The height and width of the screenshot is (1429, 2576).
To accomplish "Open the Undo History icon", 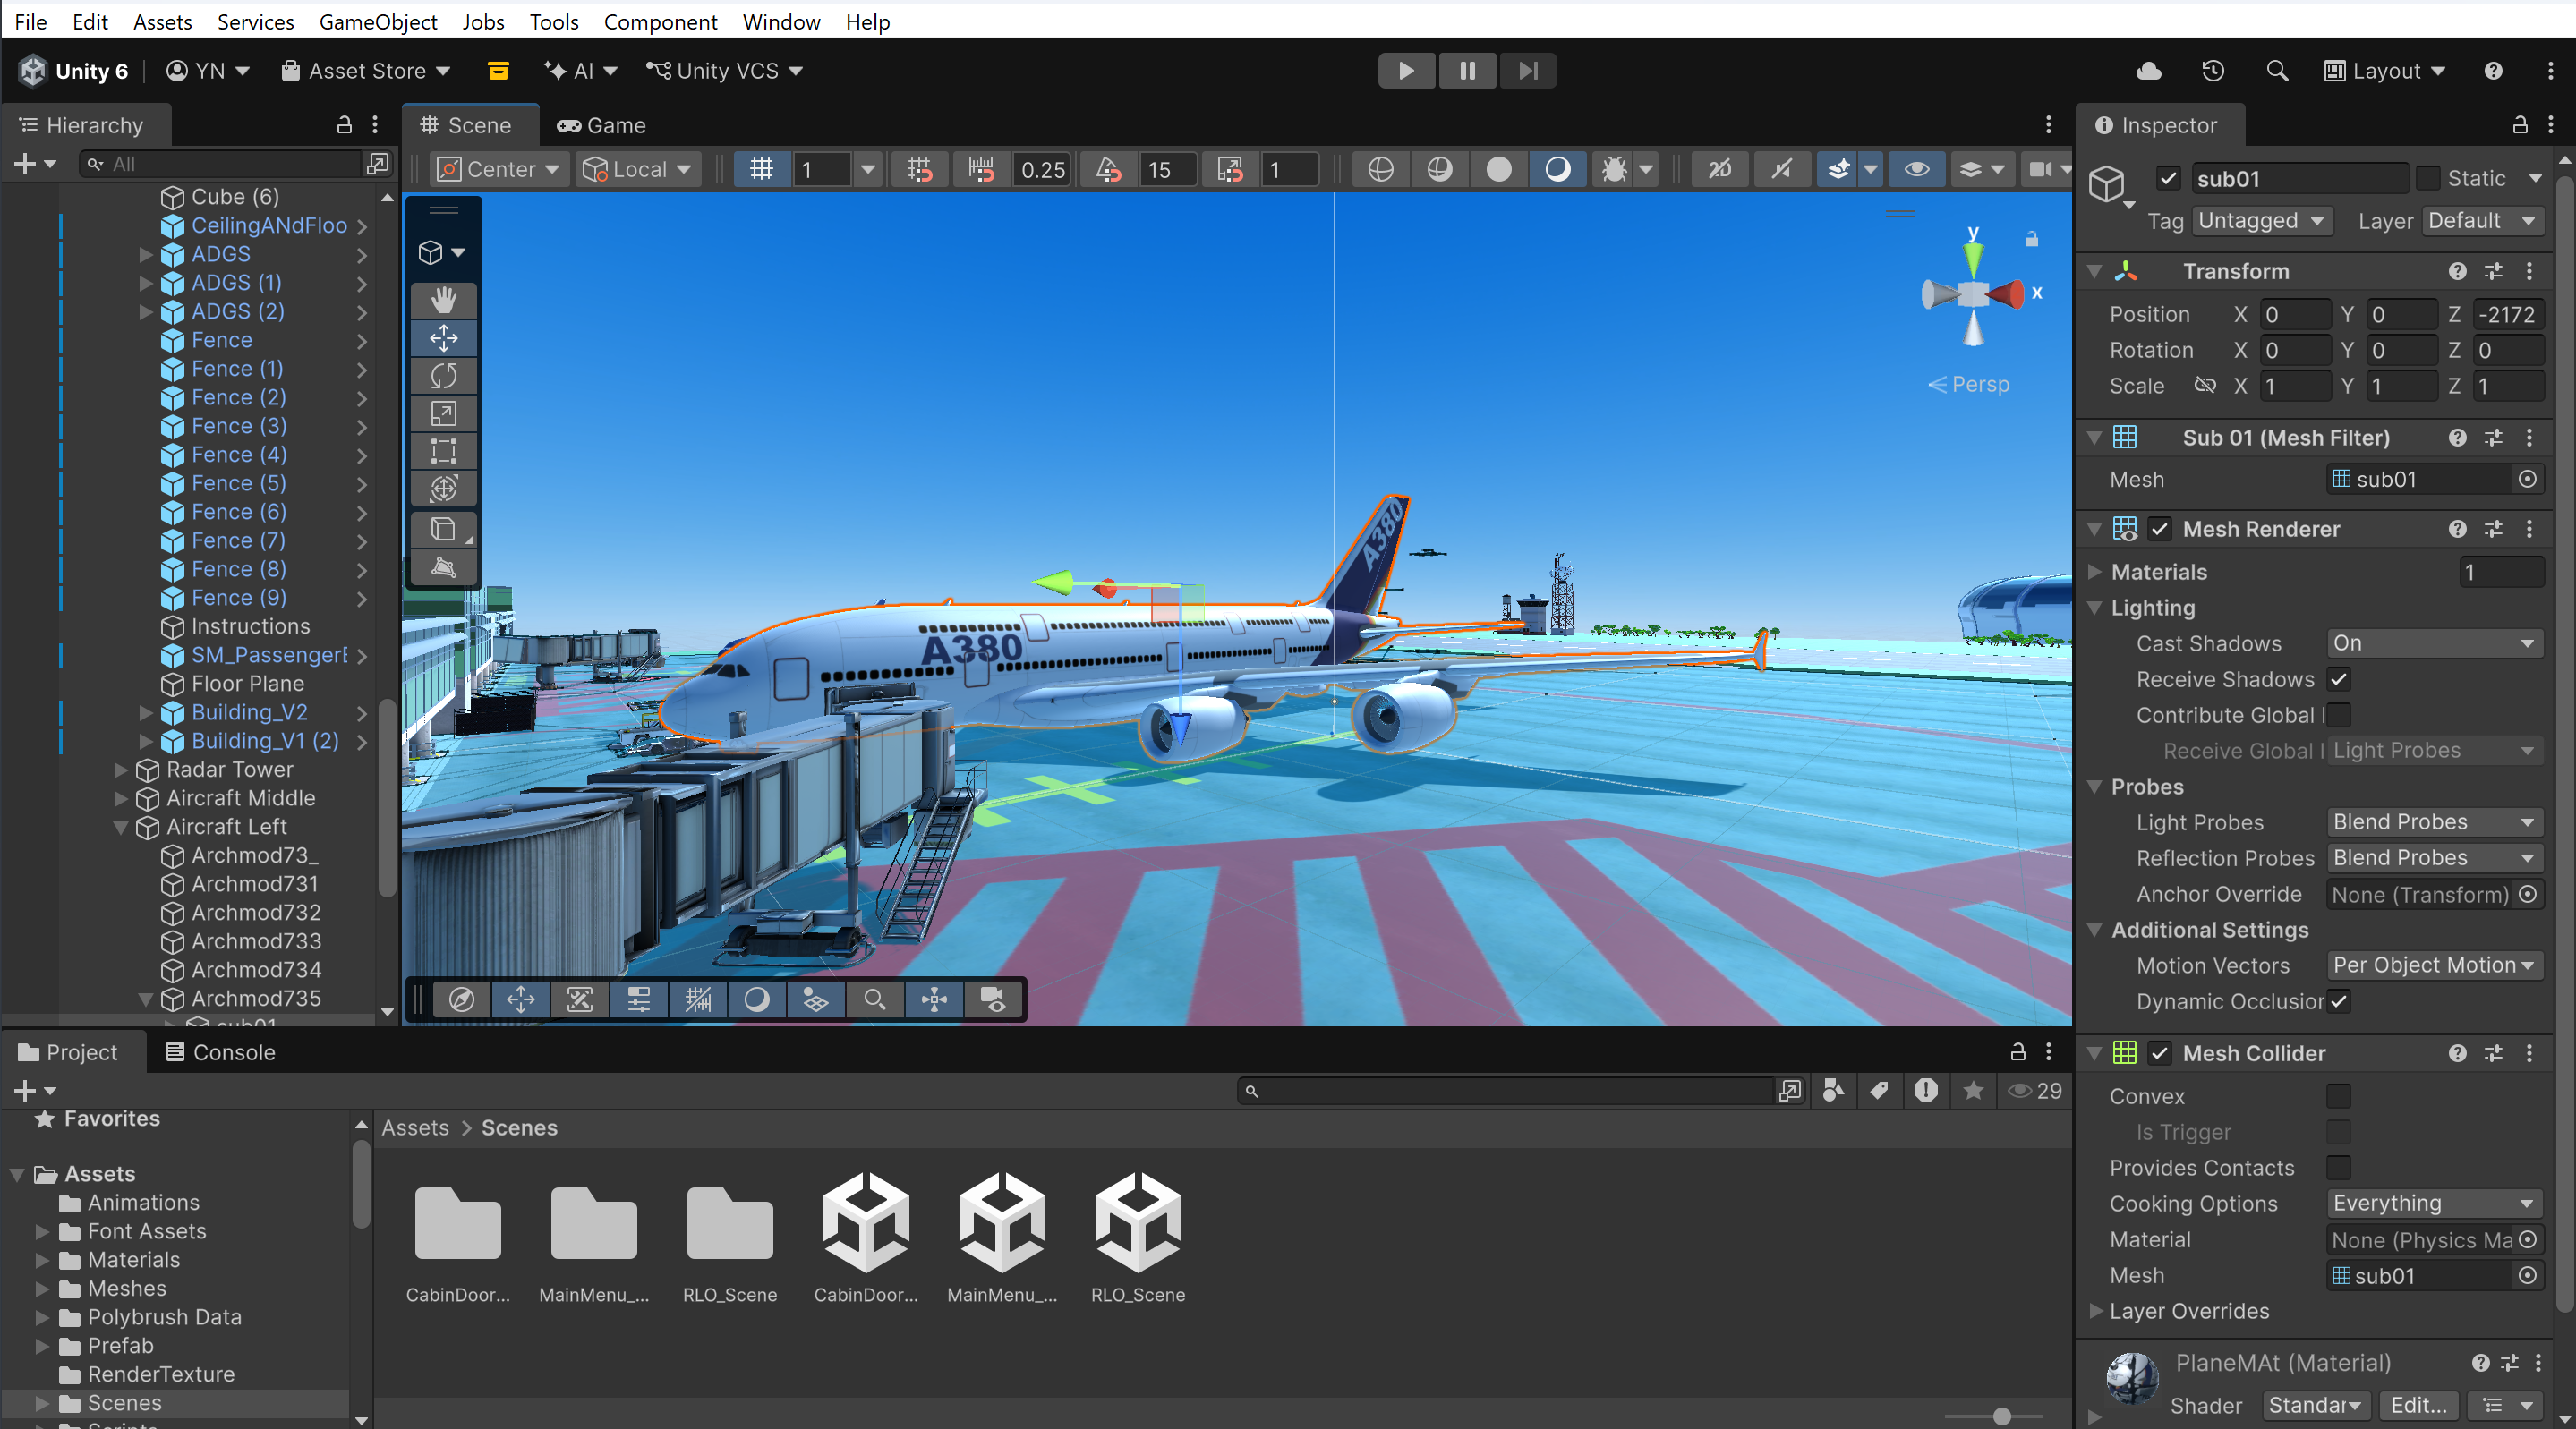I will (x=2213, y=71).
